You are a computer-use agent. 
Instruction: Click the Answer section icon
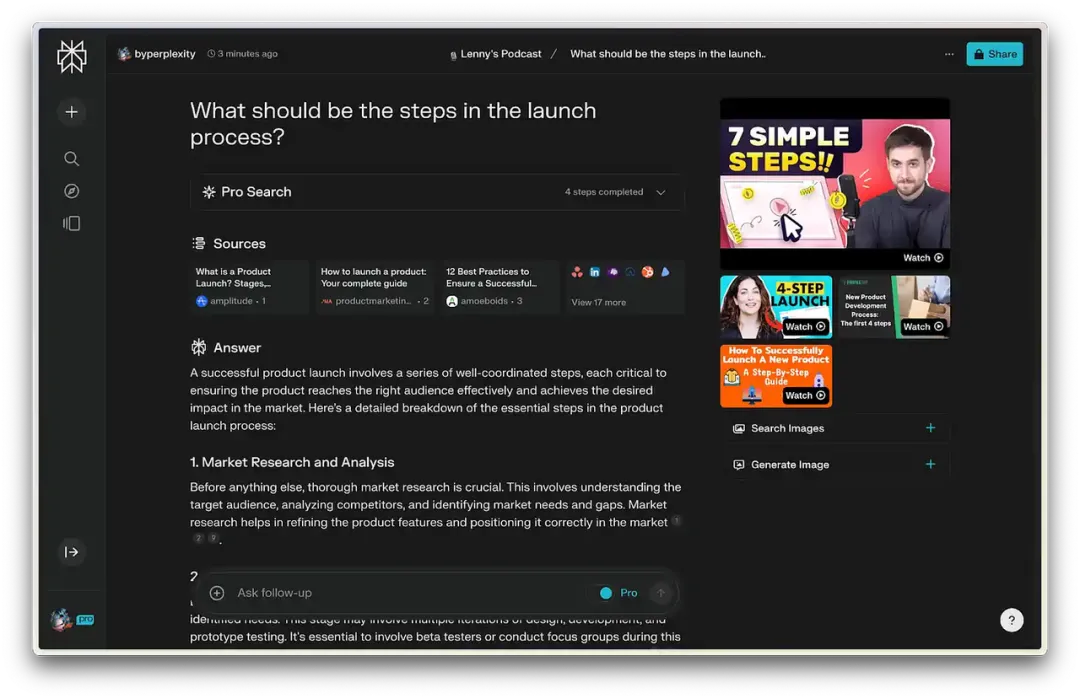(199, 348)
